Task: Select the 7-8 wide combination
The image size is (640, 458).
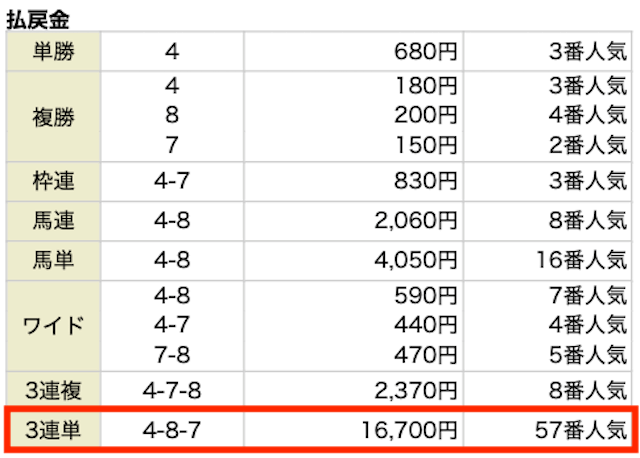Action: (x=172, y=355)
